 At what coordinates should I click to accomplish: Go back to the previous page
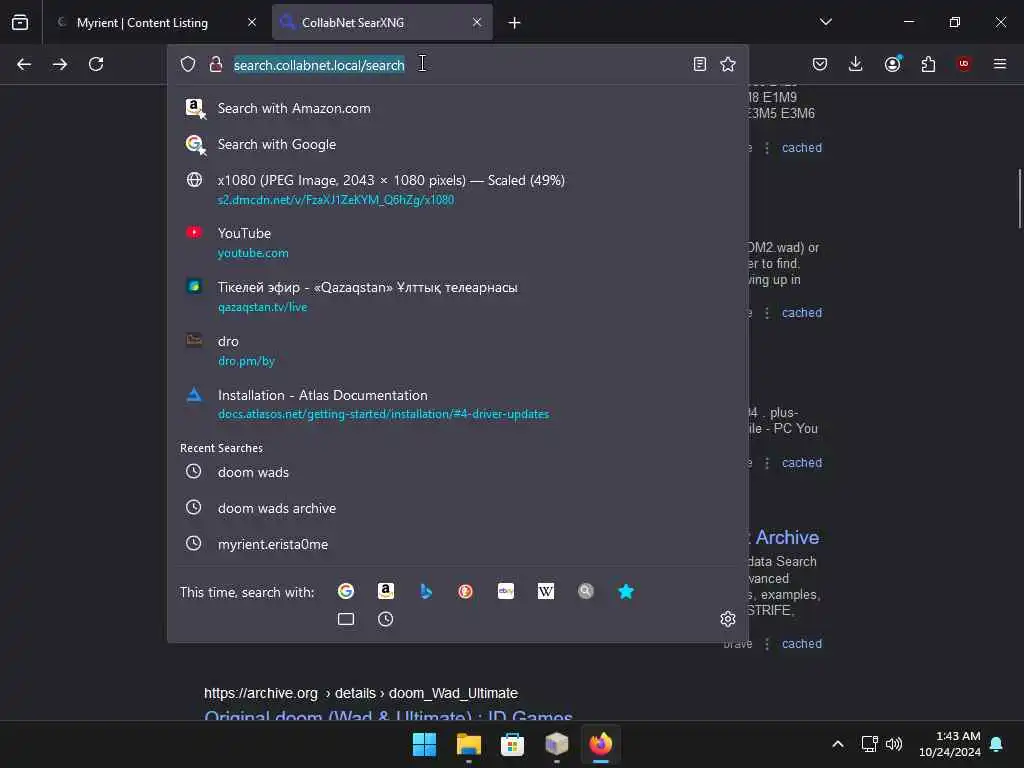coord(24,64)
